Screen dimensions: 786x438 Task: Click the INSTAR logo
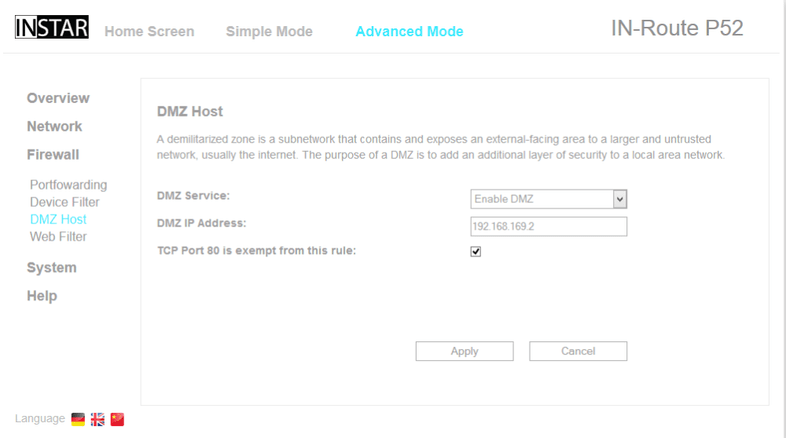click(x=52, y=28)
